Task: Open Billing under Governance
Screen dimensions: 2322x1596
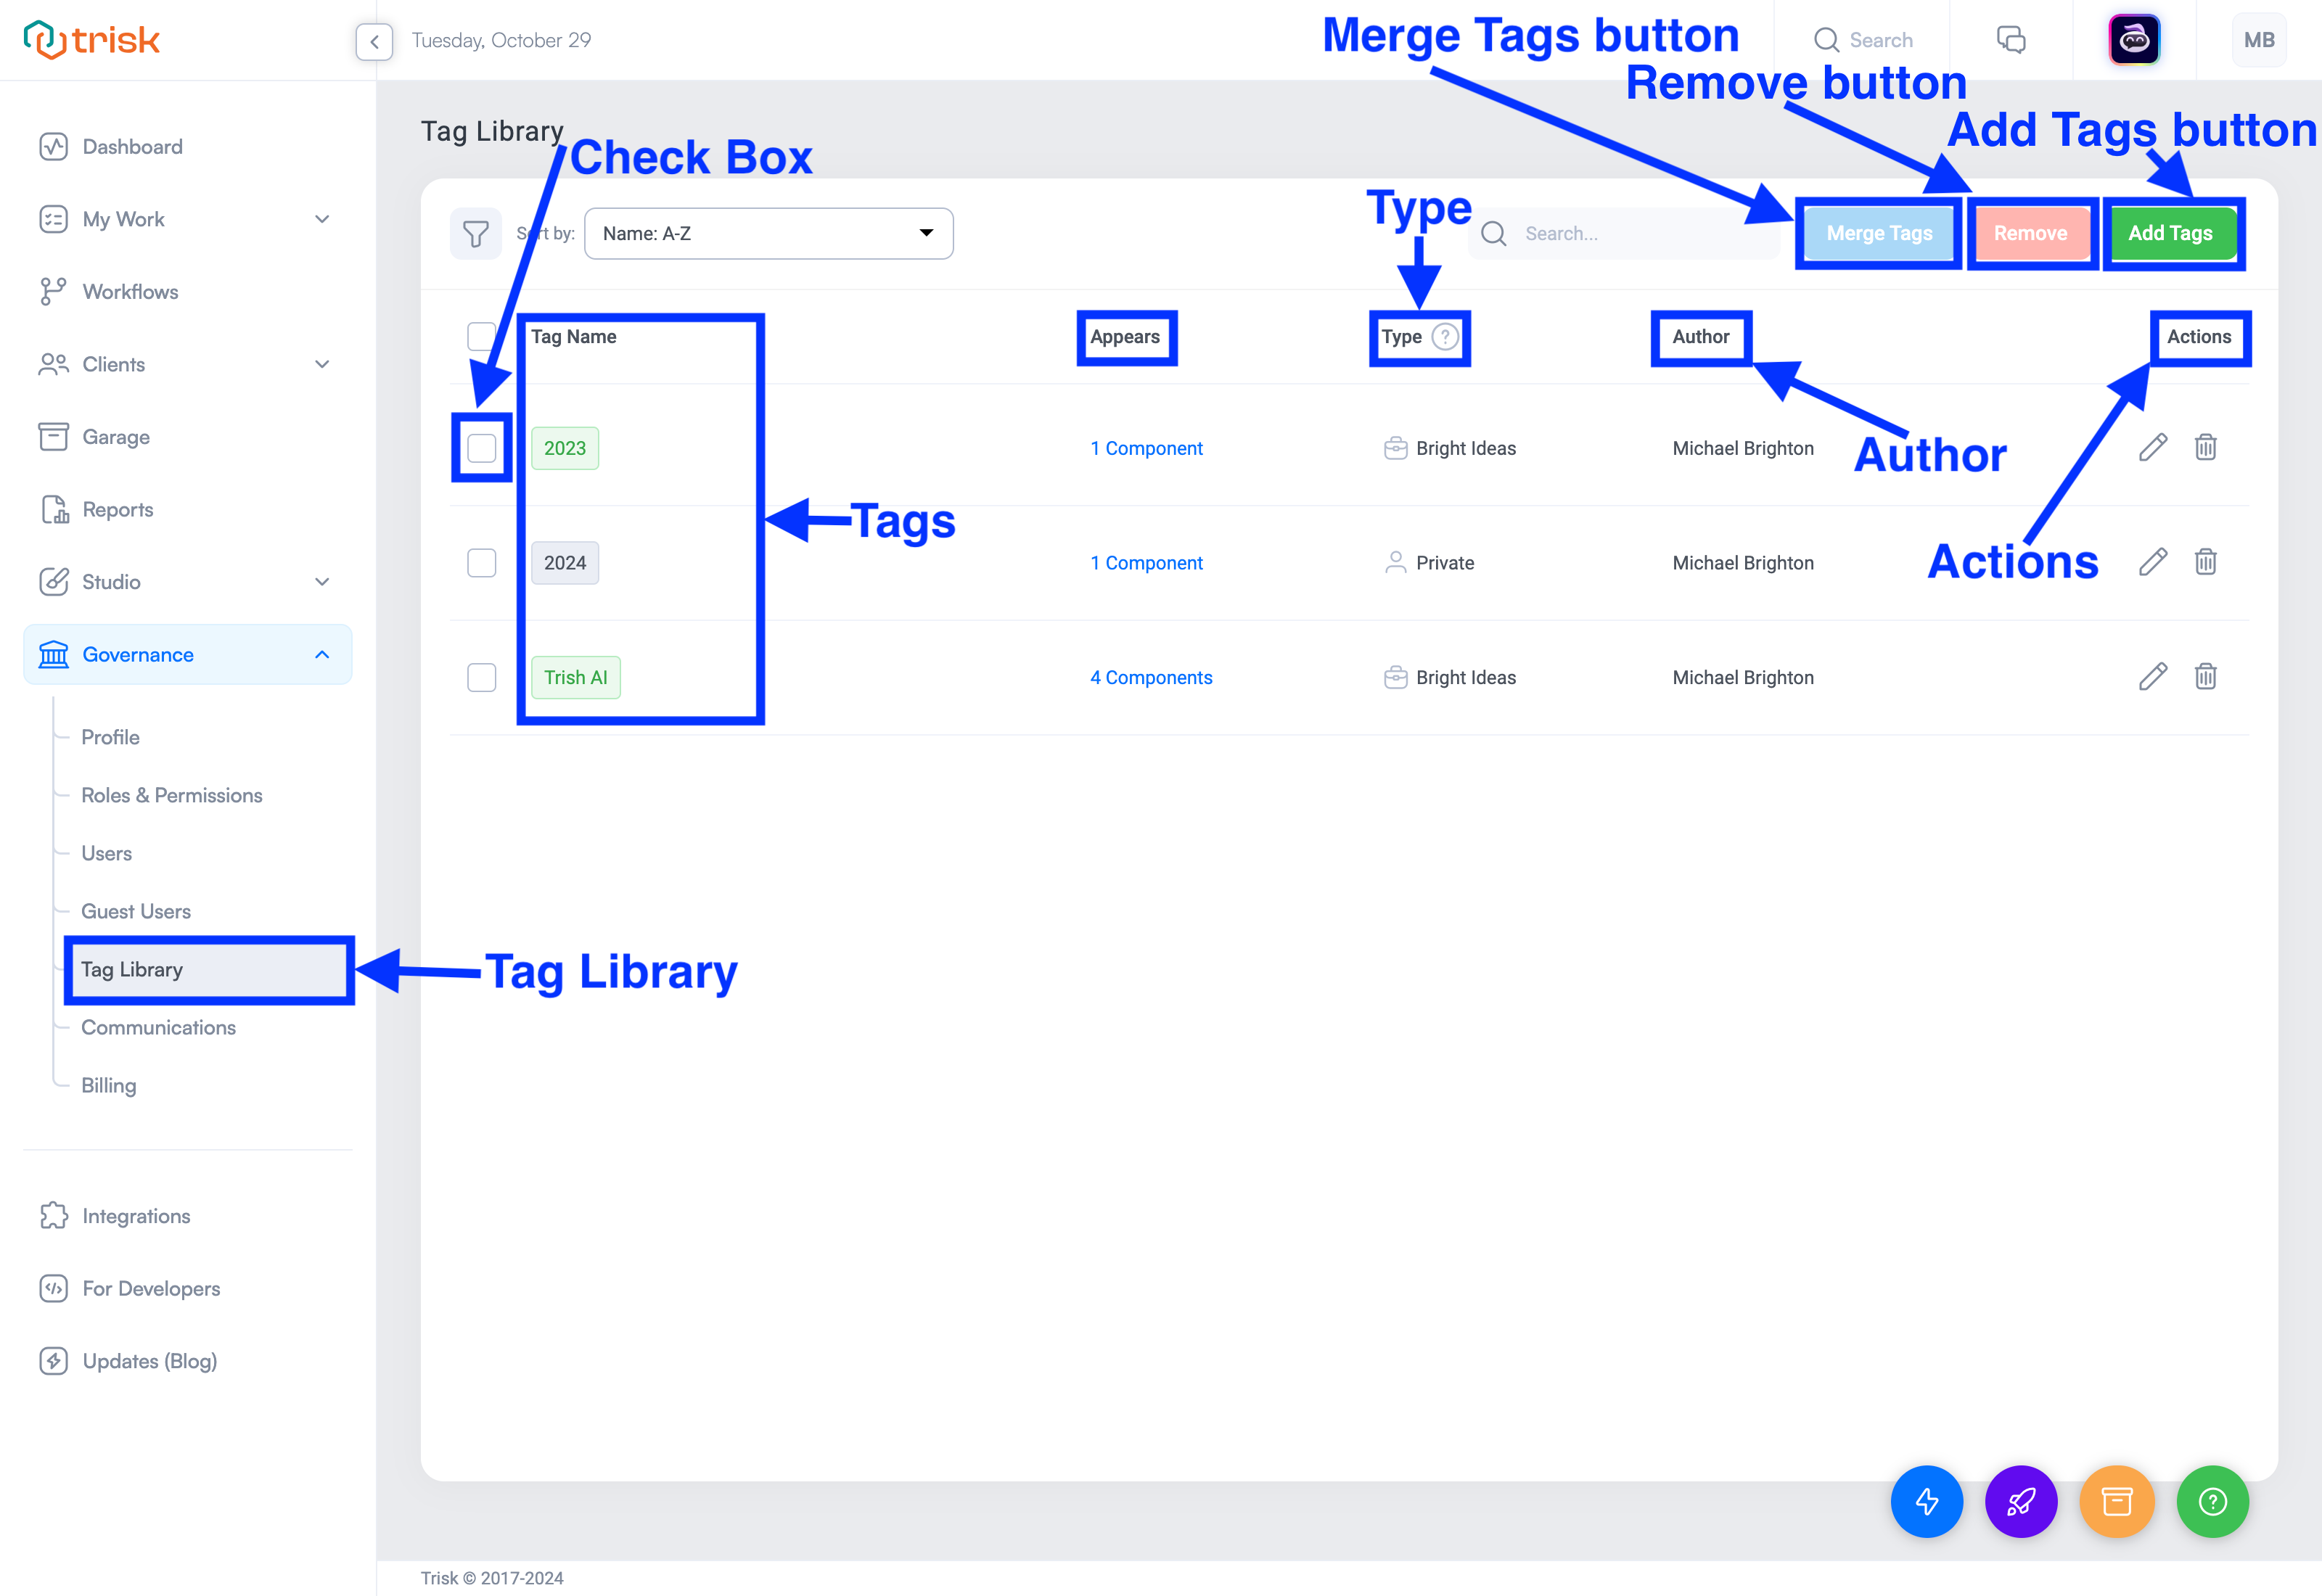Action: [x=108, y=1085]
